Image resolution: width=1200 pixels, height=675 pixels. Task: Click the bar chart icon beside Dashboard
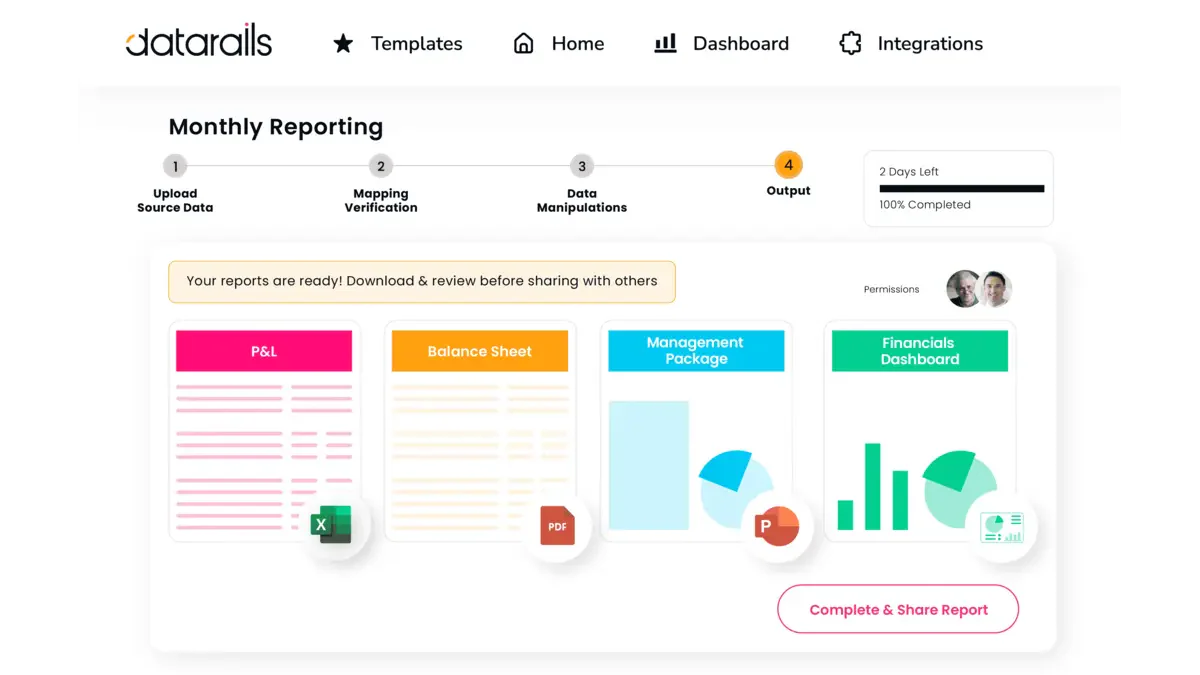[x=665, y=43]
